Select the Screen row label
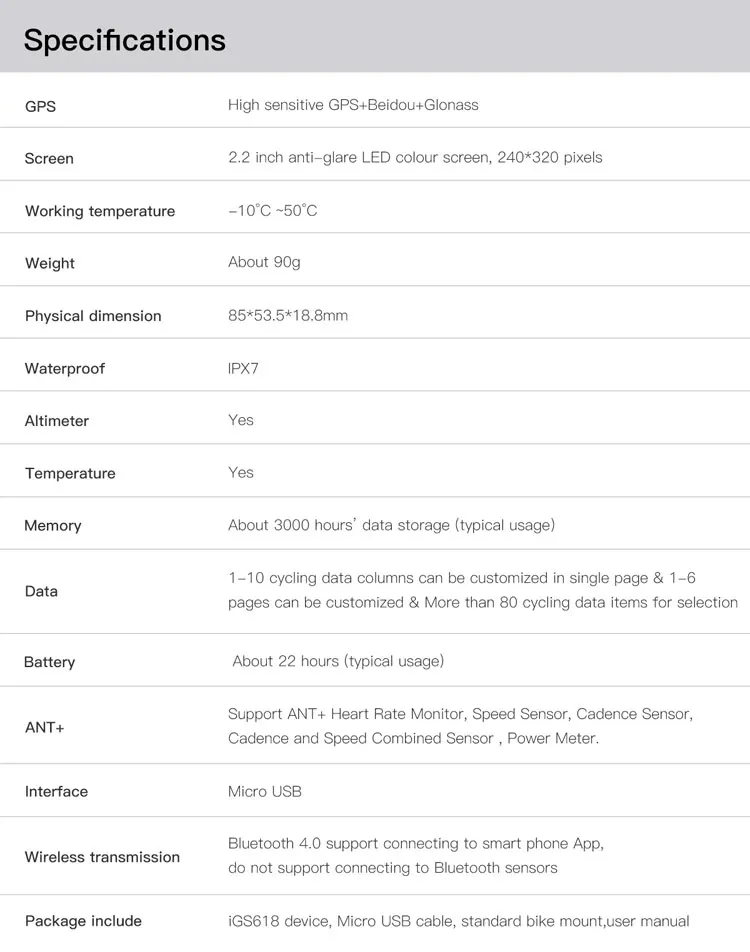750x952 pixels. click(49, 158)
